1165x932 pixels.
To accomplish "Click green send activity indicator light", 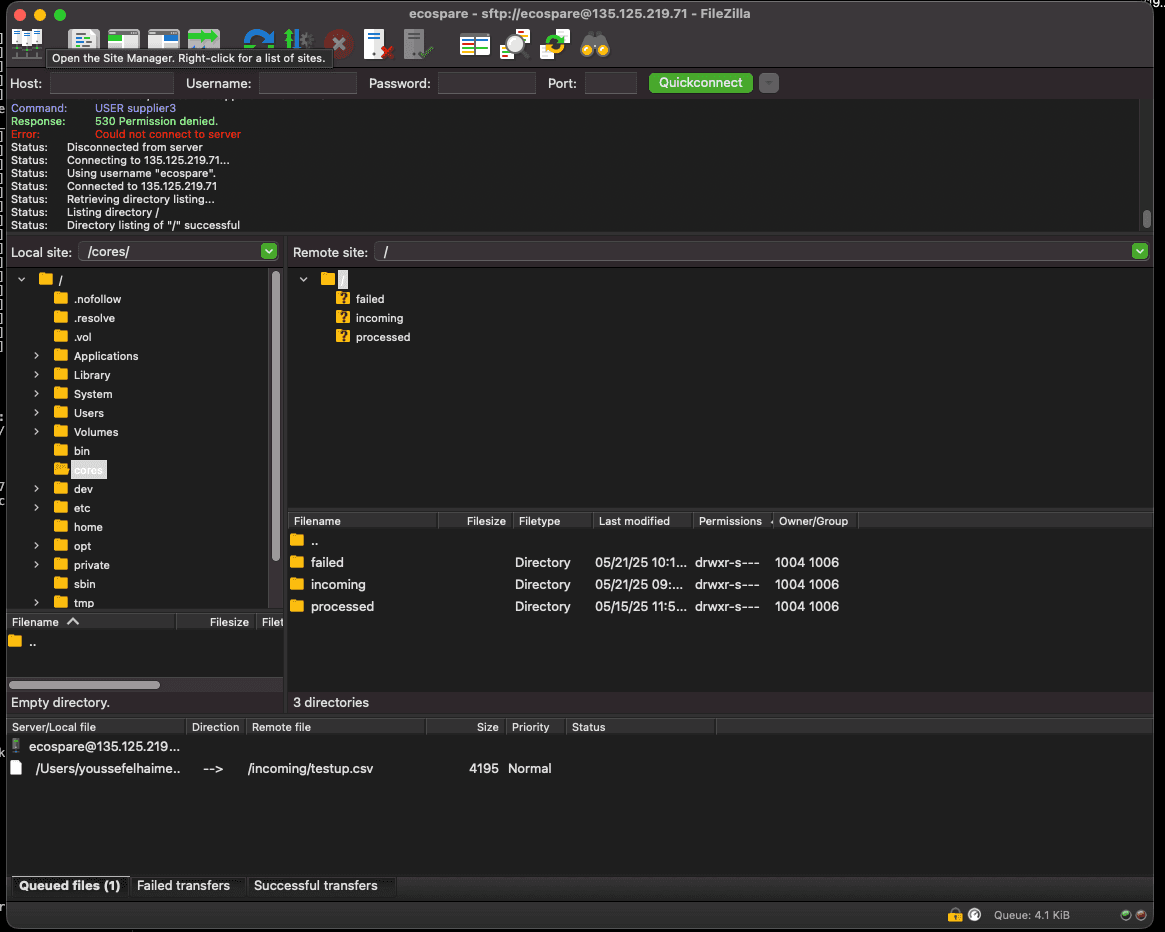I will click(x=1126, y=915).
